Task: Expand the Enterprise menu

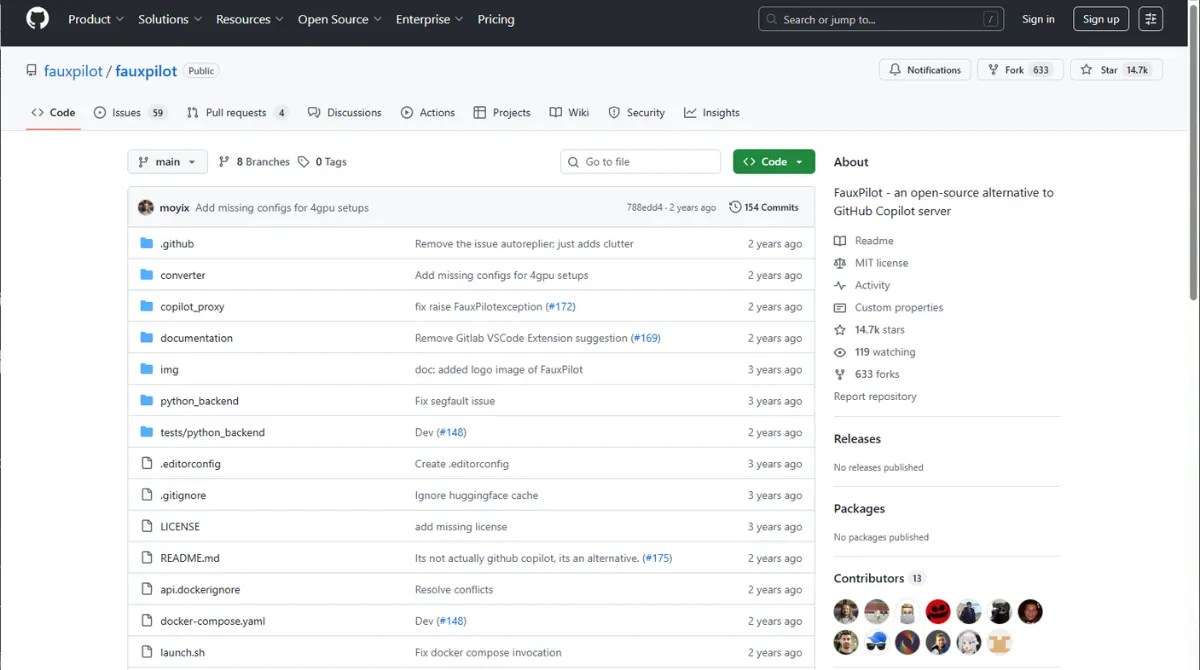Action: coord(430,19)
